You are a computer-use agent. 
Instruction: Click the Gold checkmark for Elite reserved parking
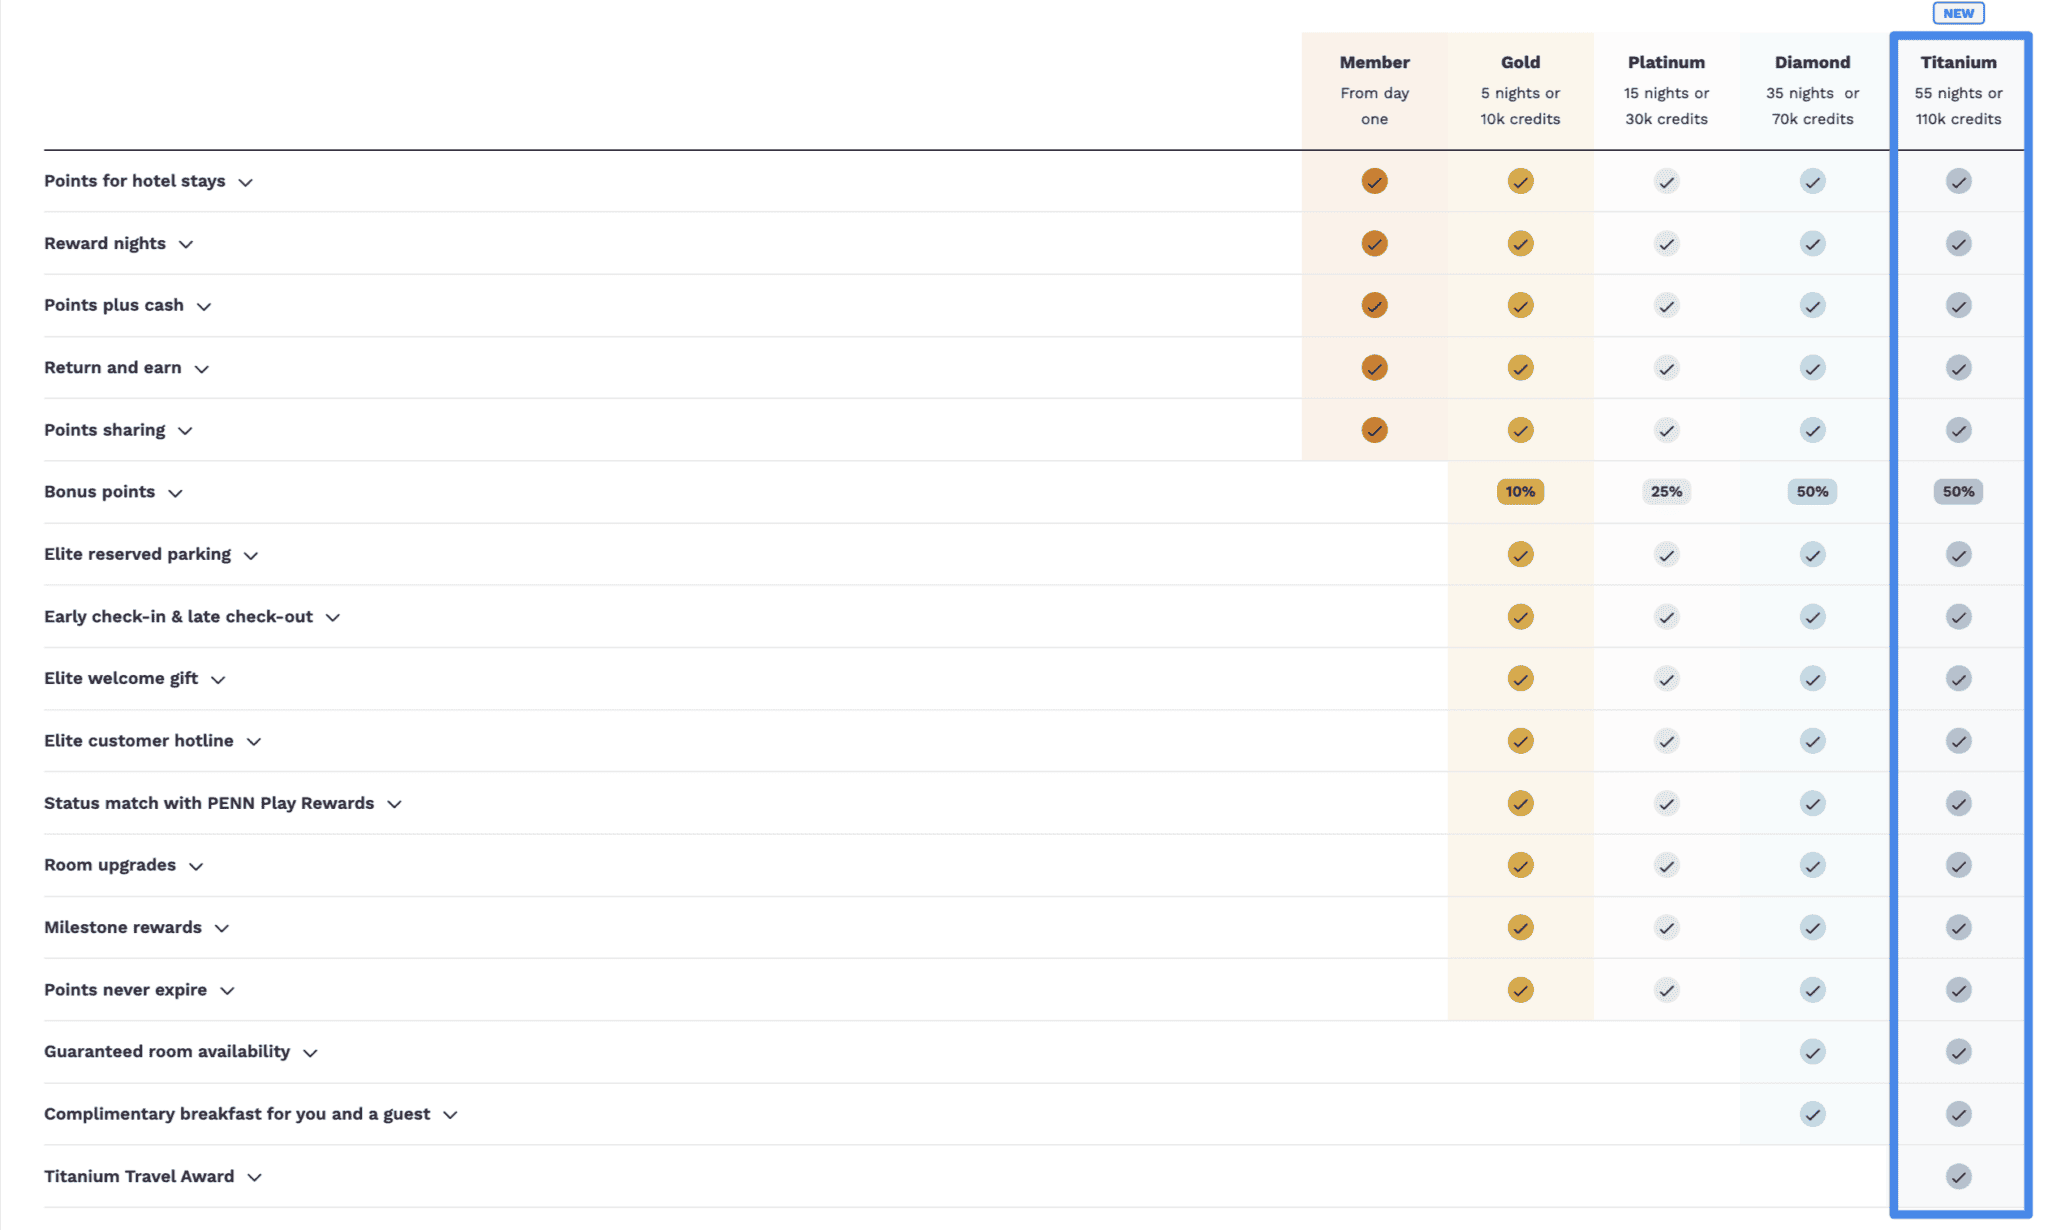pyautogui.click(x=1519, y=554)
